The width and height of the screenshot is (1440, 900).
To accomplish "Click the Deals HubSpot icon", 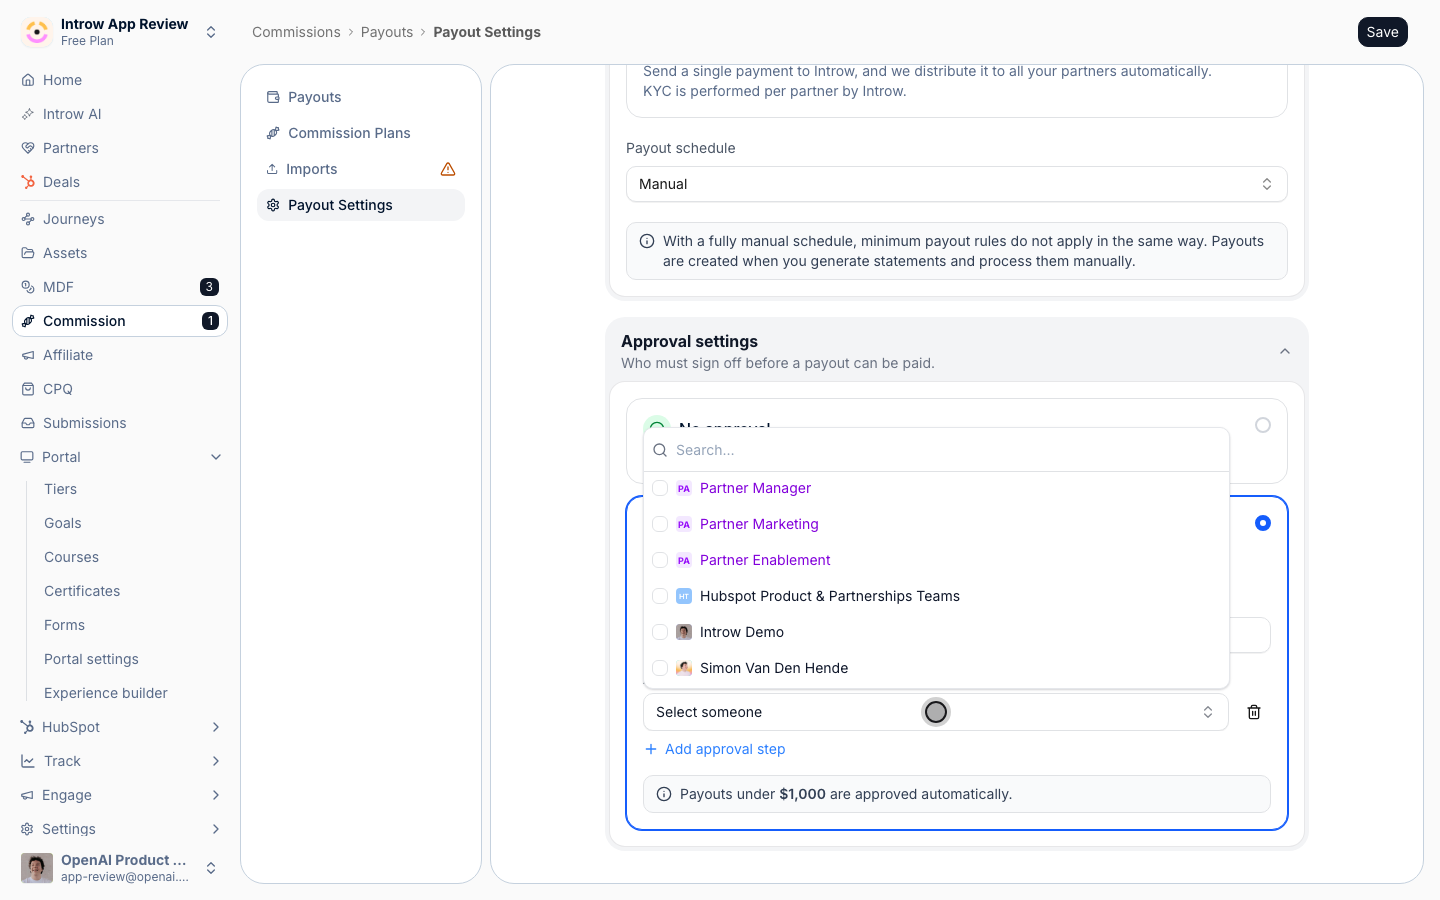I will click(x=28, y=182).
